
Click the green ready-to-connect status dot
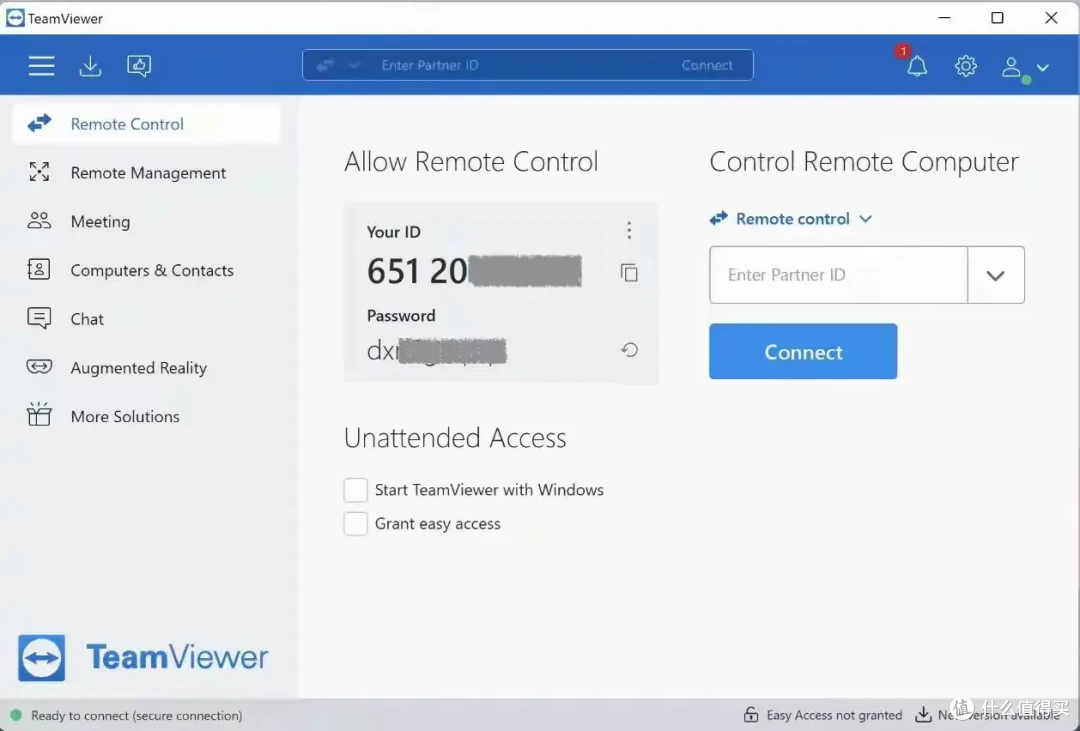[16, 715]
